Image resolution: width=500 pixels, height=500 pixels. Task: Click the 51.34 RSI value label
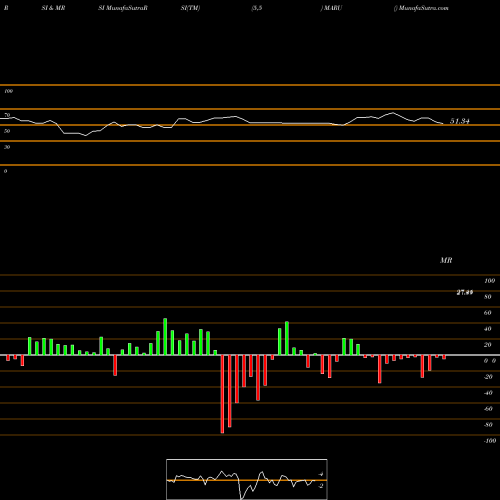pyautogui.click(x=460, y=121)
